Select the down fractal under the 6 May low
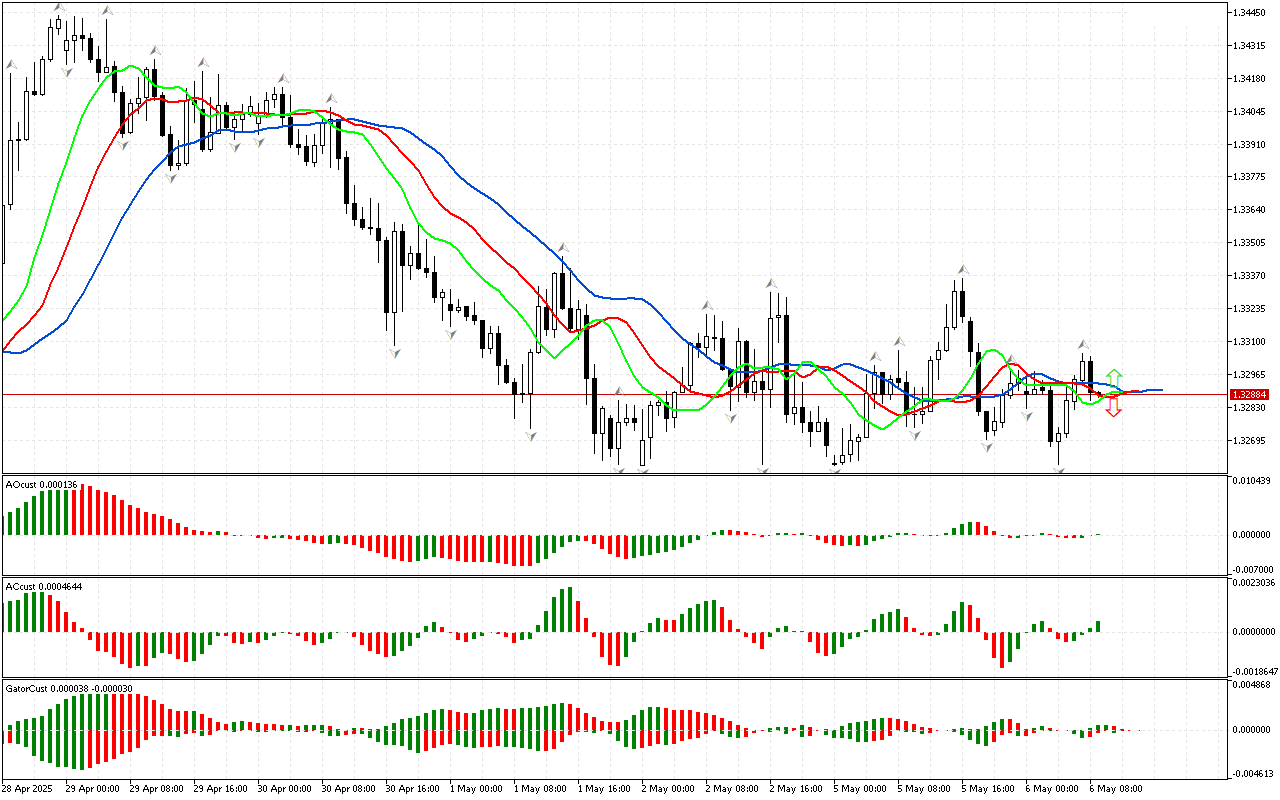1280x800 pixels. (x=1058, y=469)
